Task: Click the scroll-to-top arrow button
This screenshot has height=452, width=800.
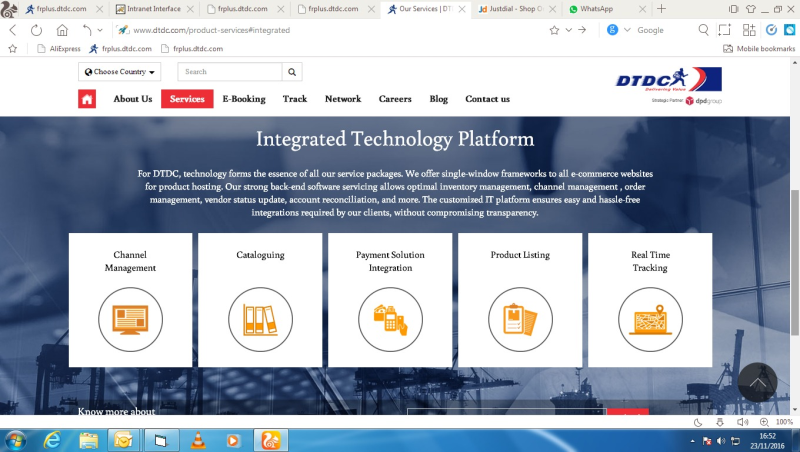Action: (757, 383)
